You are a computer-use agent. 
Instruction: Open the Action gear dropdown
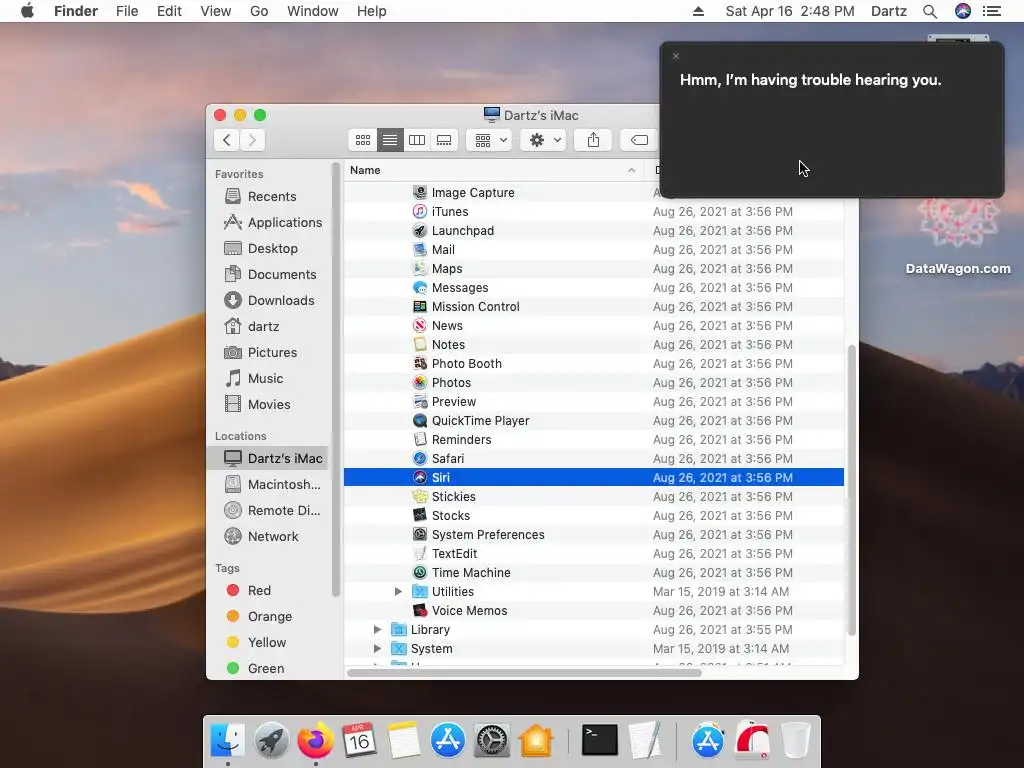[543, 140]
